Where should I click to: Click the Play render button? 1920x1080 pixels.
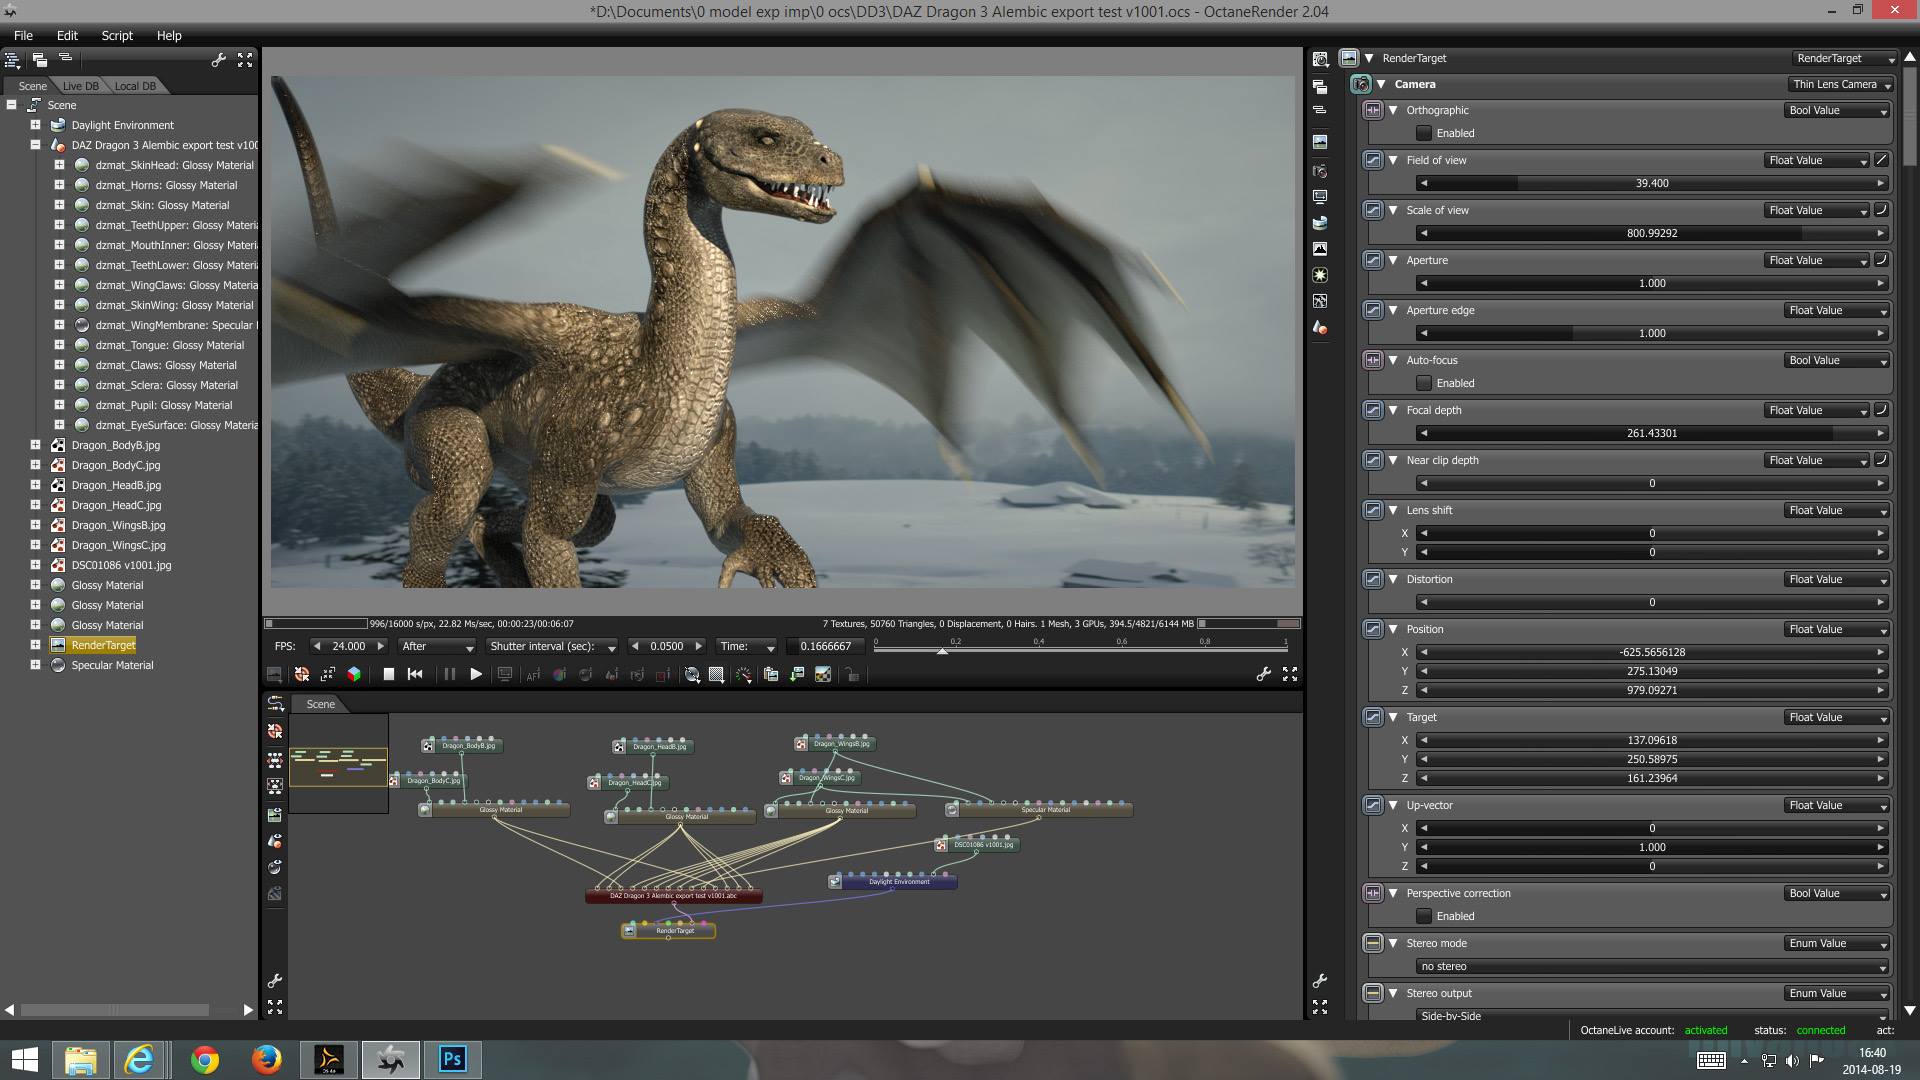[476, 675]
